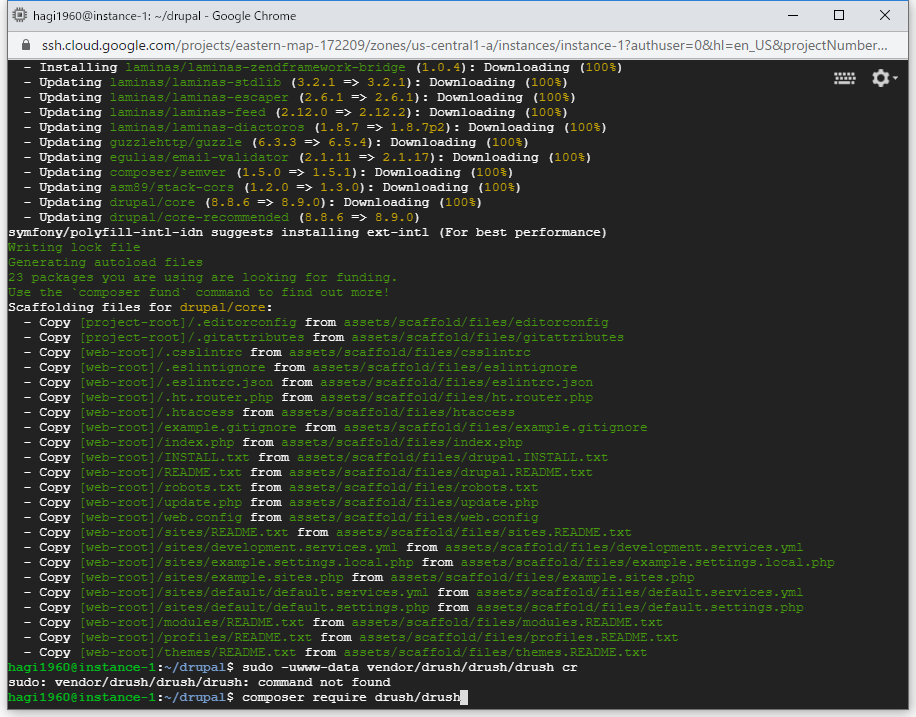Select the ssh.cloud.google.com URL in the address bar
The width and height of the screenshot is (916, 717).
[464, 45]
